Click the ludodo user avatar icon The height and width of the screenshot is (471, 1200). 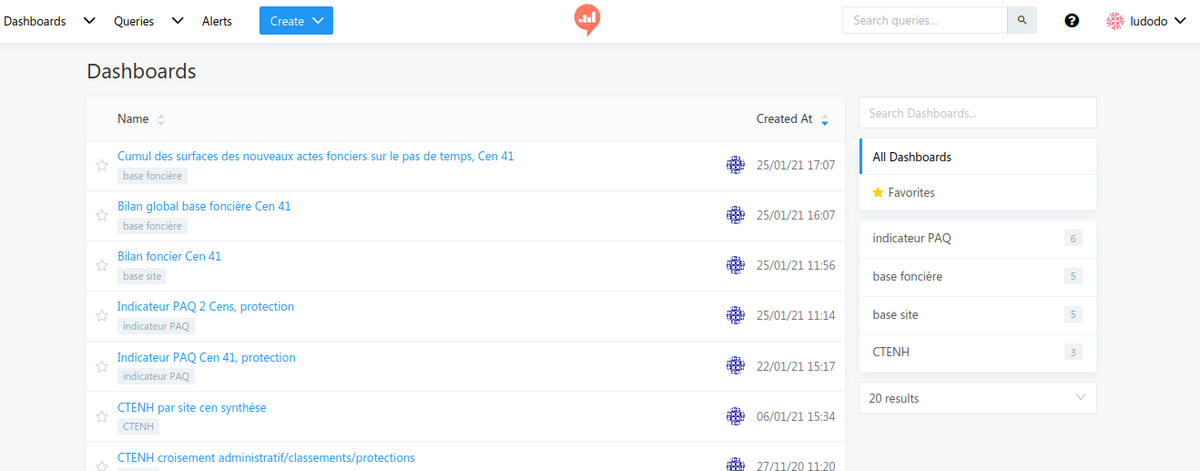pyautogui.click(x=1115, y=21)
